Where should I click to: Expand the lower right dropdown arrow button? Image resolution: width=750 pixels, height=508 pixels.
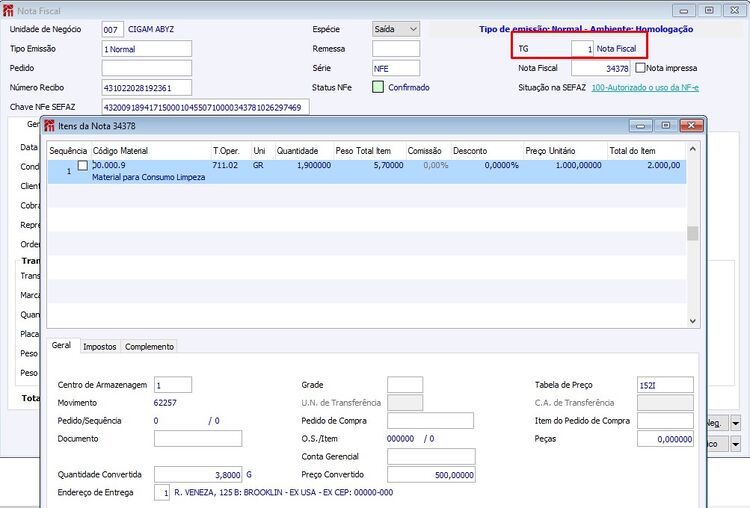click(736, 444)
